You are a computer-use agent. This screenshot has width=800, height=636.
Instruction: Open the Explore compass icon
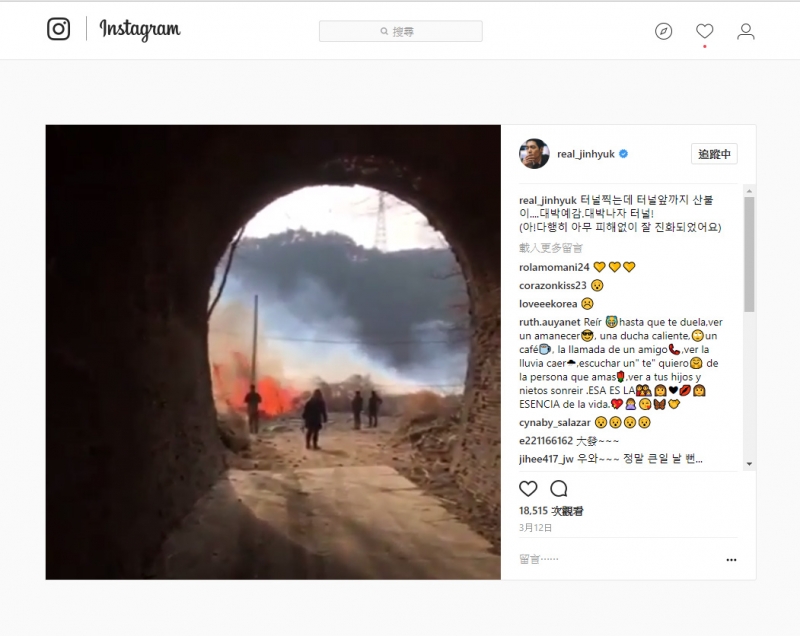point(663,32)
